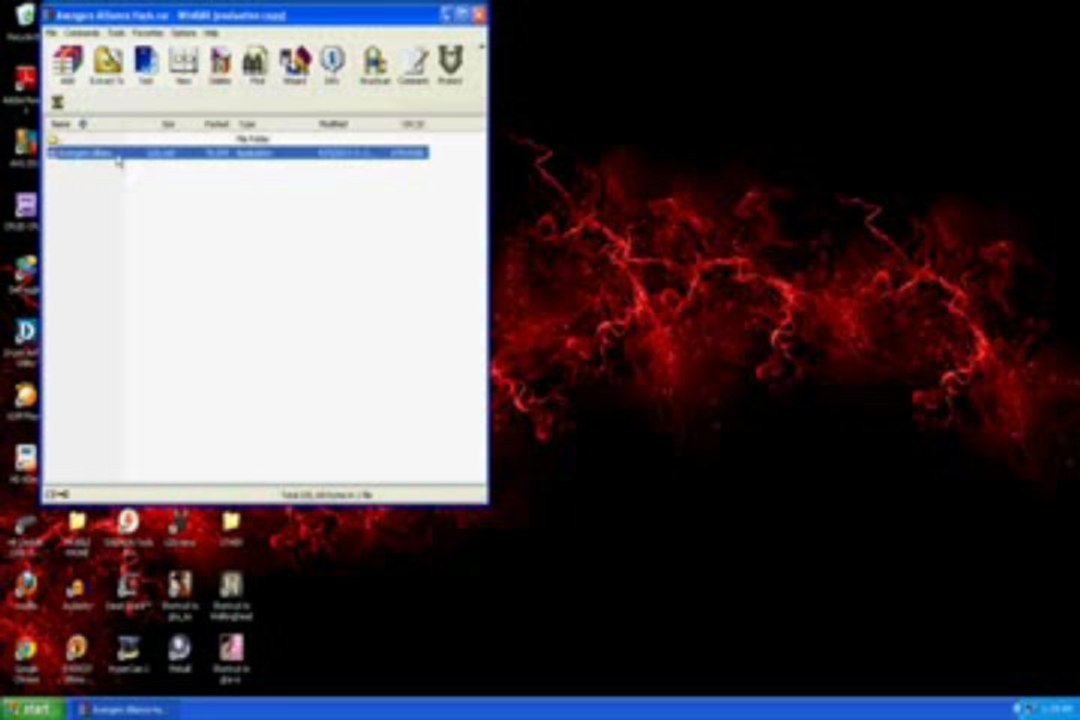This screenshot has height=720, width=1080.
Task: Launch the Wizard toolbar icon
Action: tap(294, 65)
